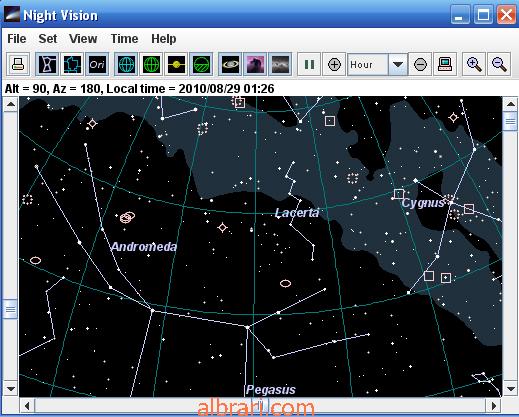Show planets using Saturn icon

tap(230, 64)
